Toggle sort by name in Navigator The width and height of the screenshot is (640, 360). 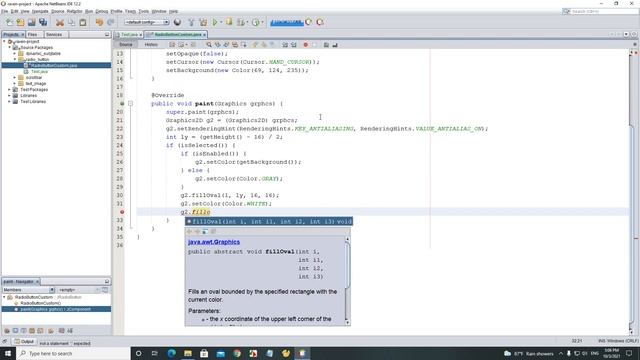pos(61,331)
